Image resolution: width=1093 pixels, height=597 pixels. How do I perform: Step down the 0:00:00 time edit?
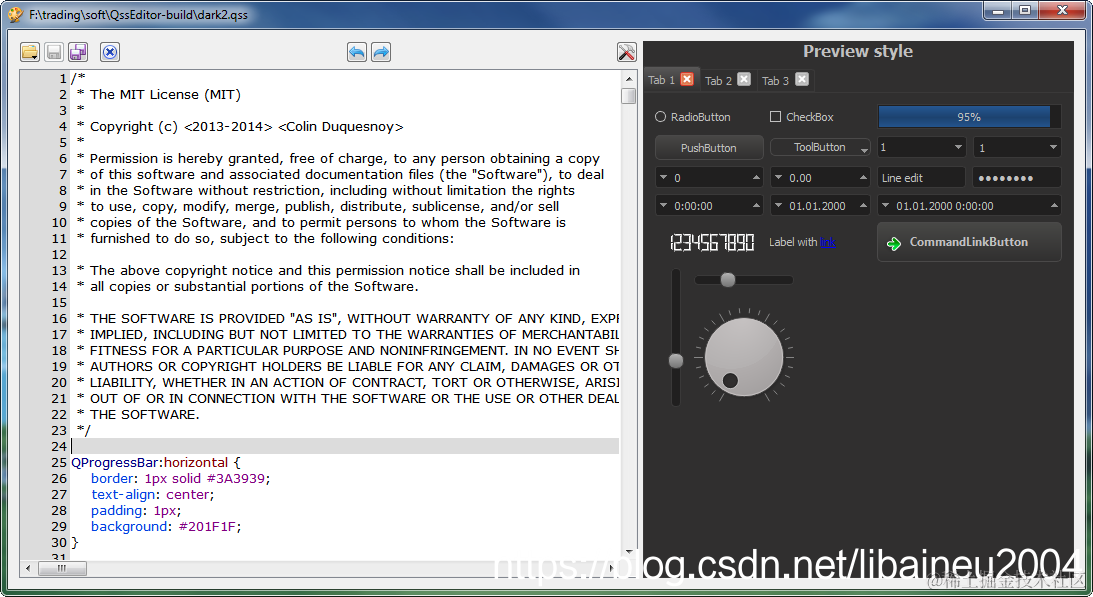[x=663, y=206]
